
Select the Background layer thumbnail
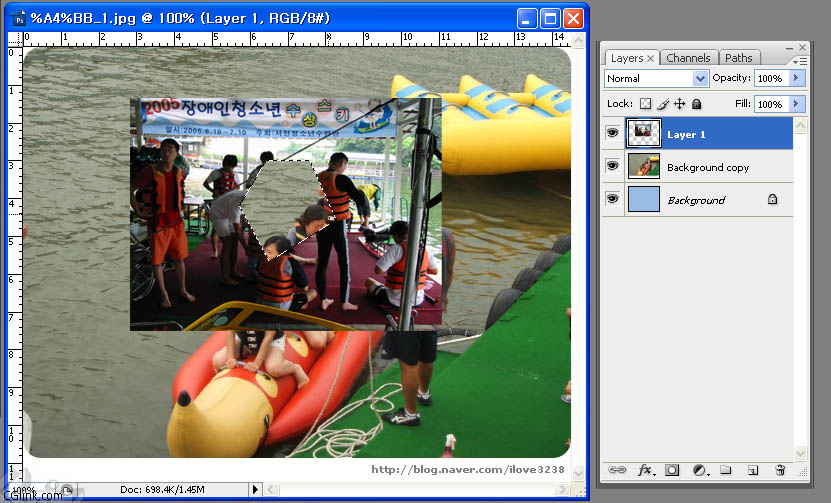tap(644, 199)
